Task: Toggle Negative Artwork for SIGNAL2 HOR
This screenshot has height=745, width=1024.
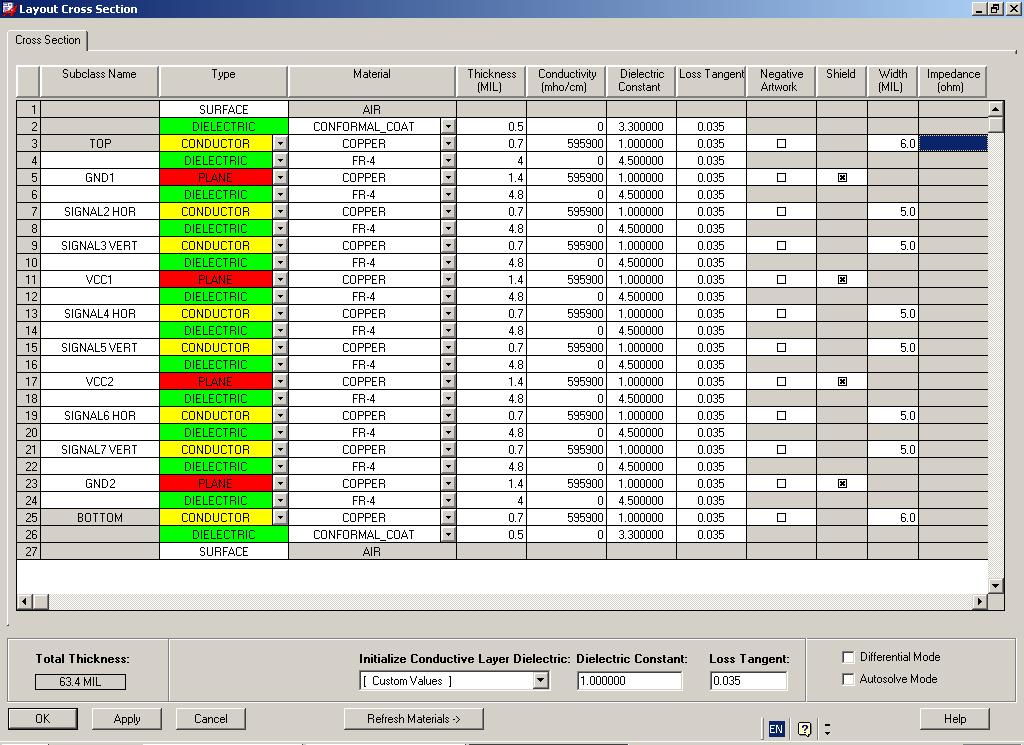Action: 781,212
